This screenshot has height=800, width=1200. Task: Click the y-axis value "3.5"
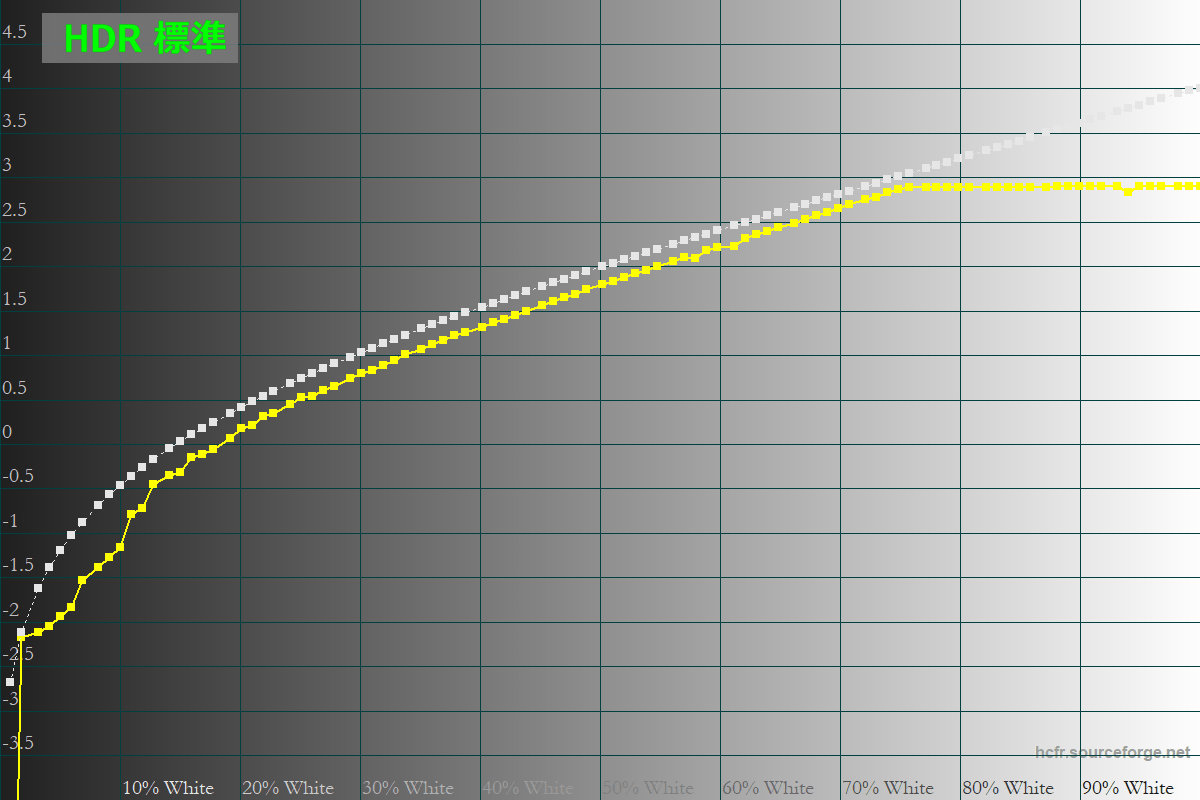pos(14,121)
